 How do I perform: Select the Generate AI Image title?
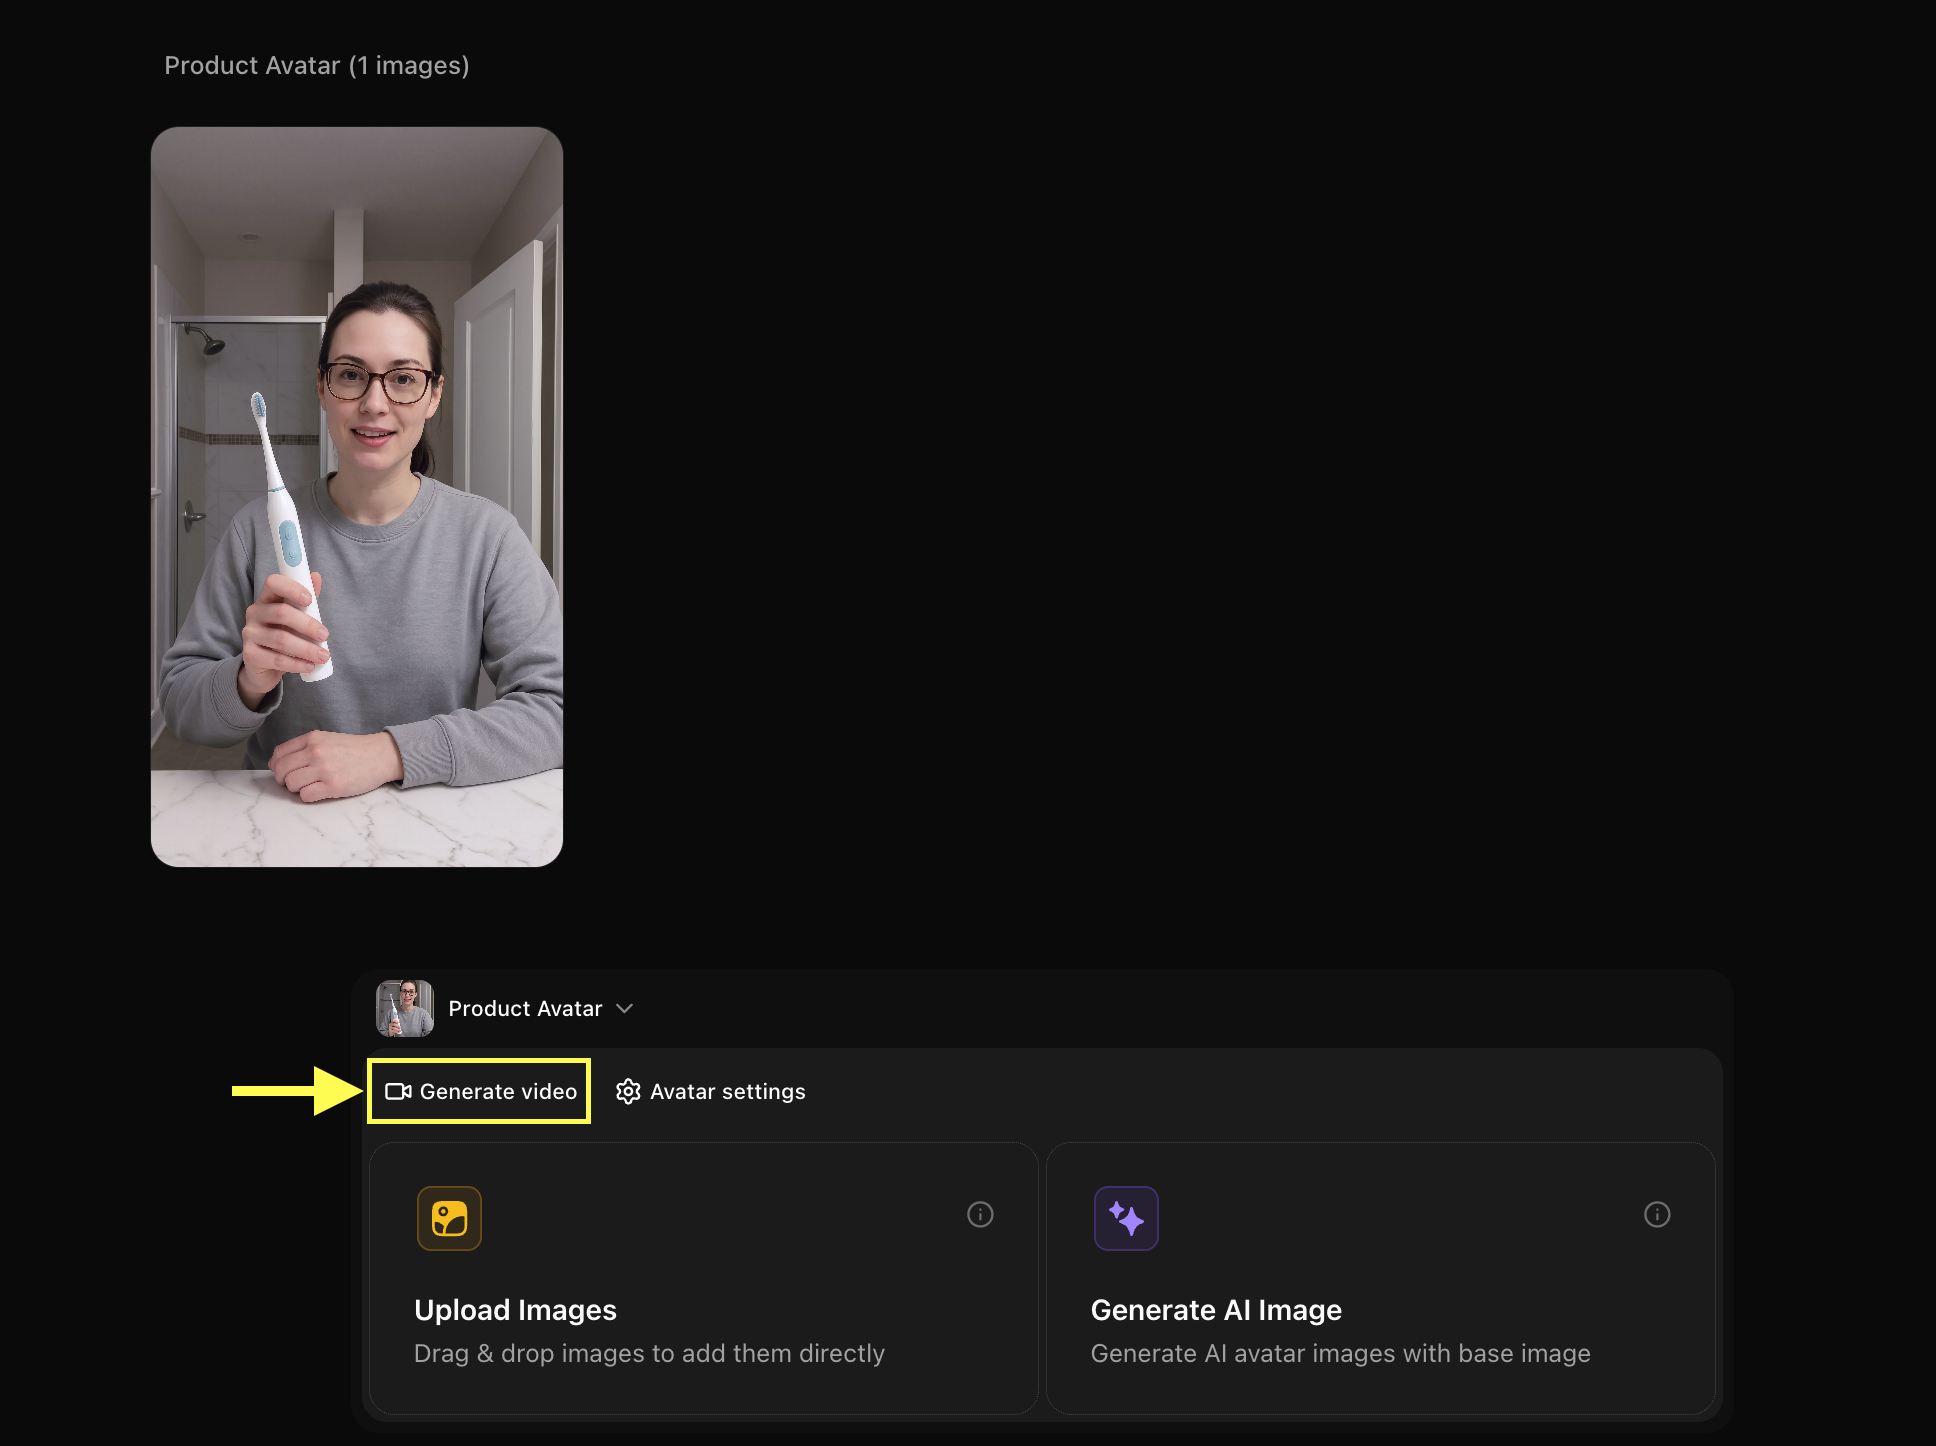1216,1310
